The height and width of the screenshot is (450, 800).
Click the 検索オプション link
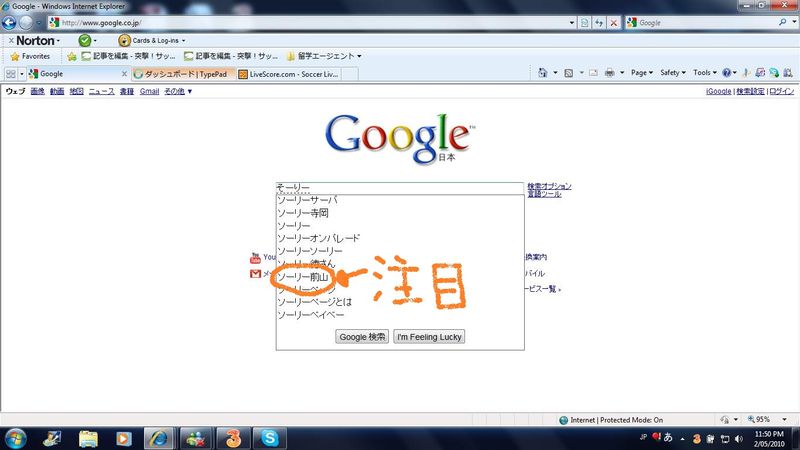(x=549, y=186)
